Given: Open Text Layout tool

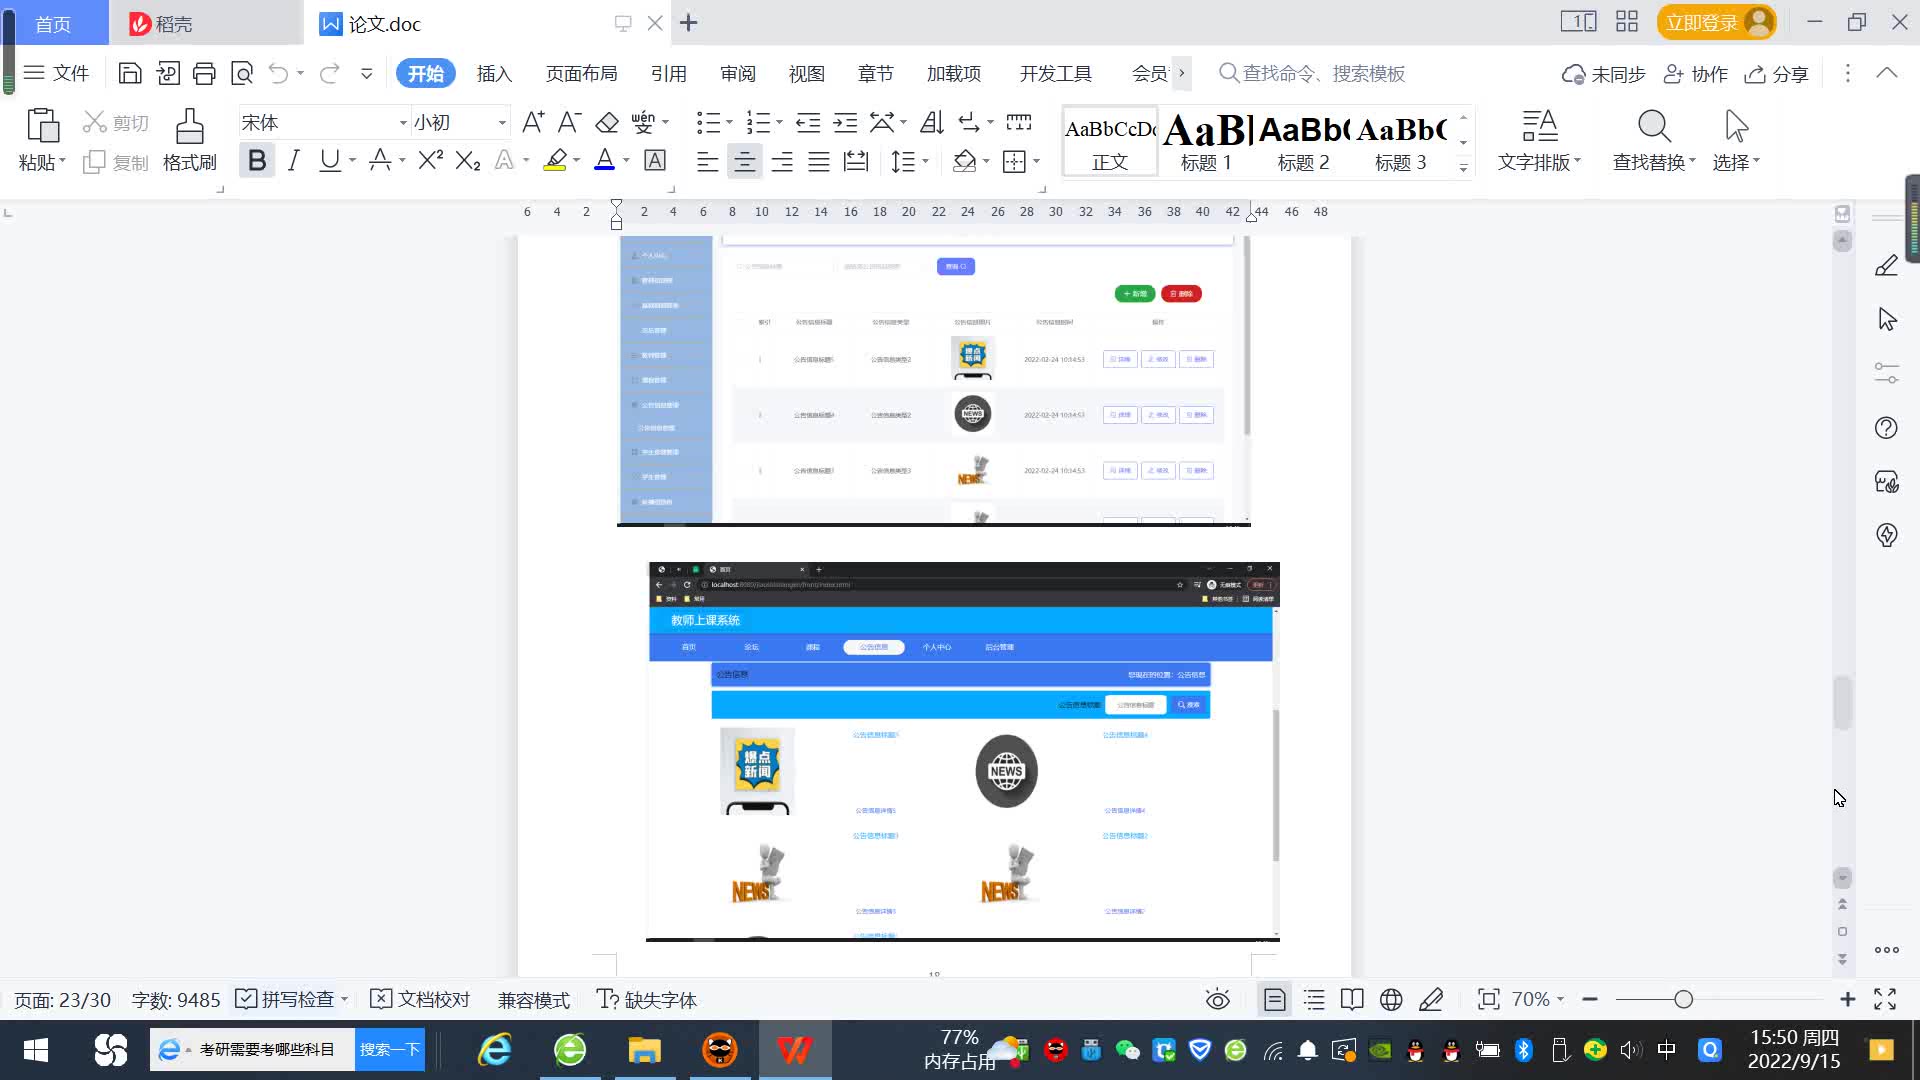Looking at the screenshot, I should 1539,139.
